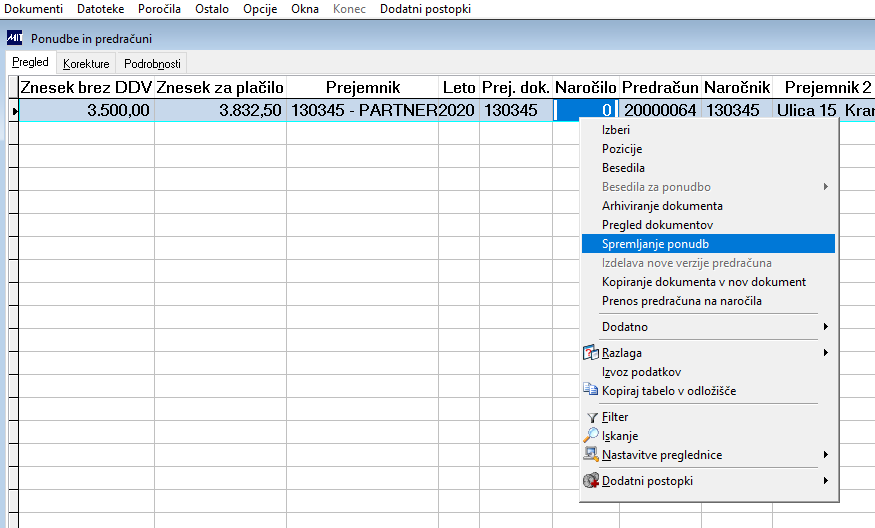Expand the Besedila za ponudbo submenu arrow
This screenshot has width=875, height=528.
point(826,186)
